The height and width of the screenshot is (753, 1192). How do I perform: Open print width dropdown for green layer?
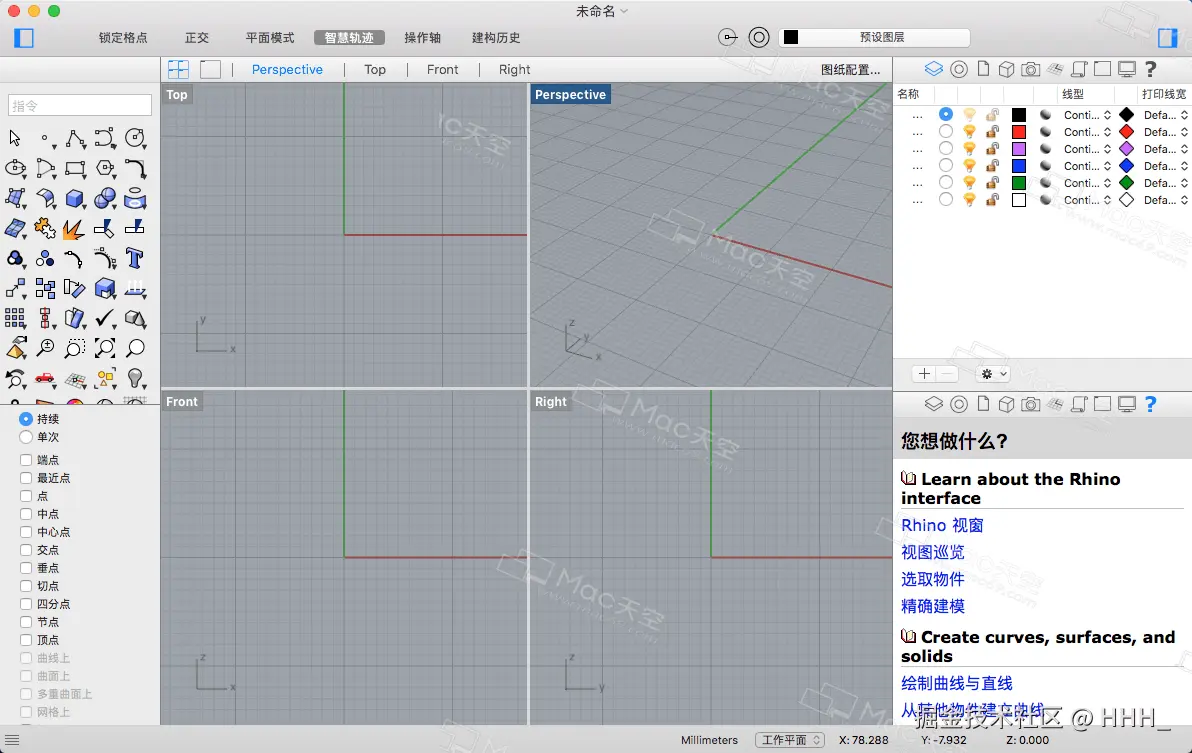pos(1165,183)
